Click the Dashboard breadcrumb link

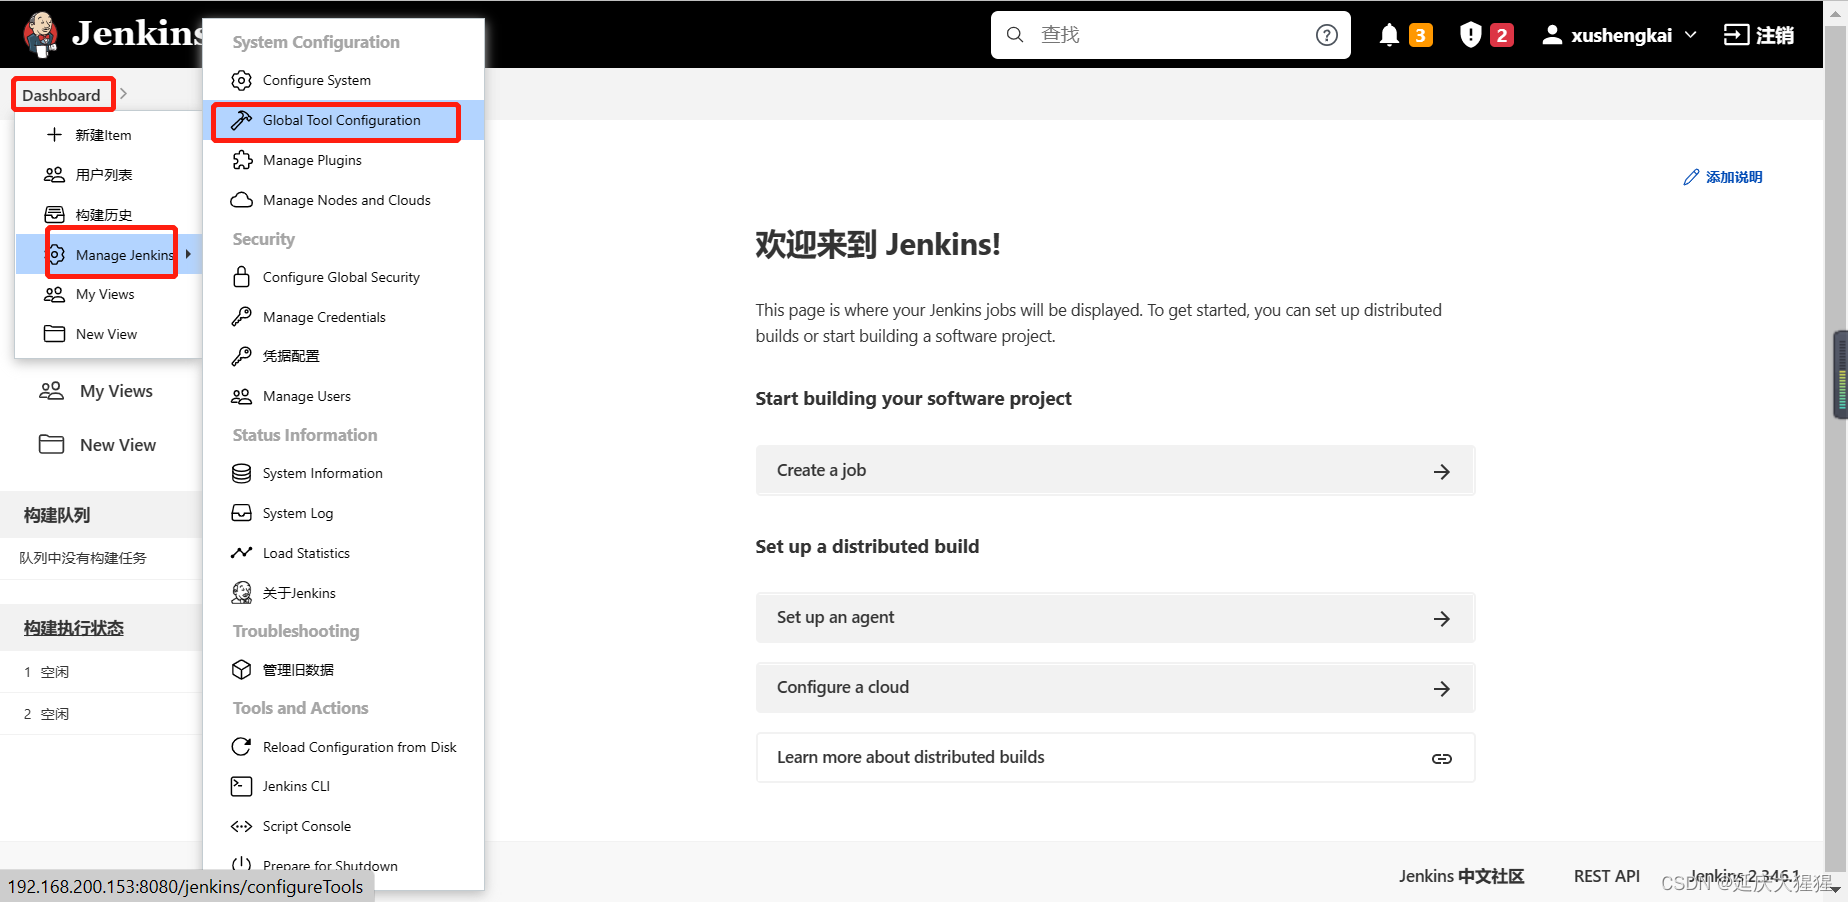pyautogui.click(x=61, y=95)
